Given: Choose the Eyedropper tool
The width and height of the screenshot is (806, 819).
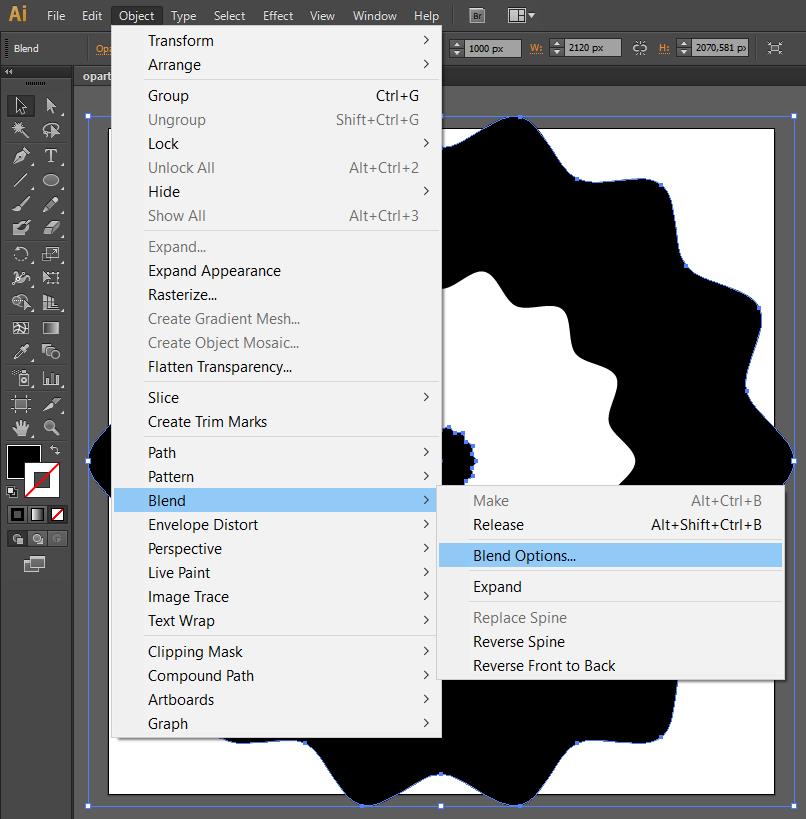Looking at the screenshot, I should pyautogui.click(x=20, y=352).
